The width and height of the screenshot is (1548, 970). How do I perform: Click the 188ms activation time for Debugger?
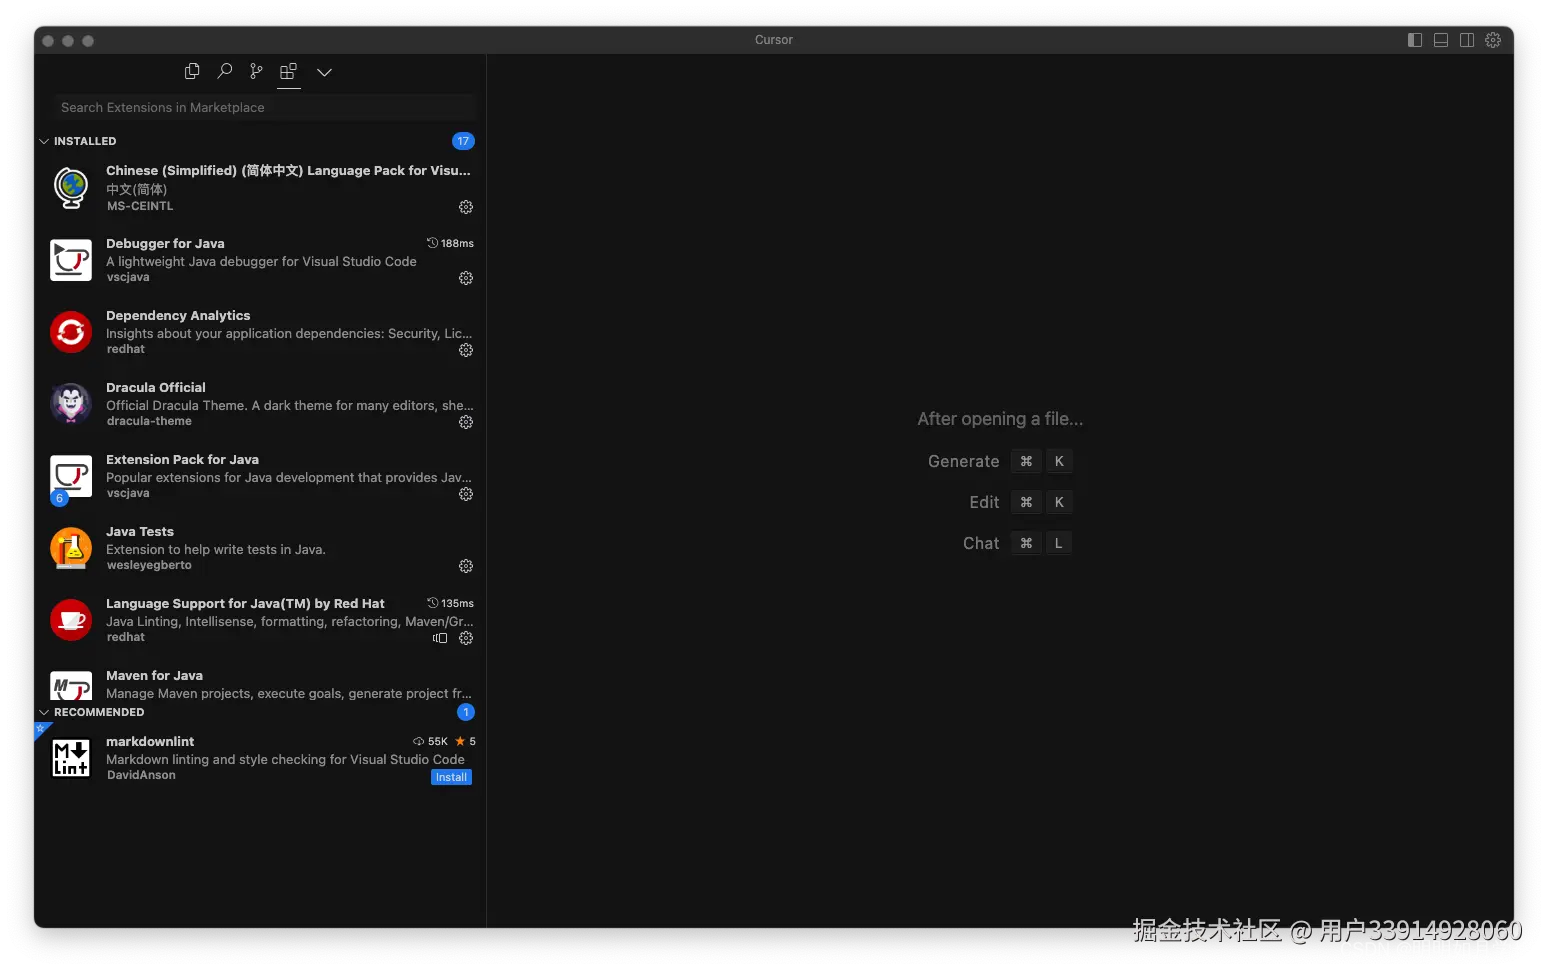pos(451,243)
